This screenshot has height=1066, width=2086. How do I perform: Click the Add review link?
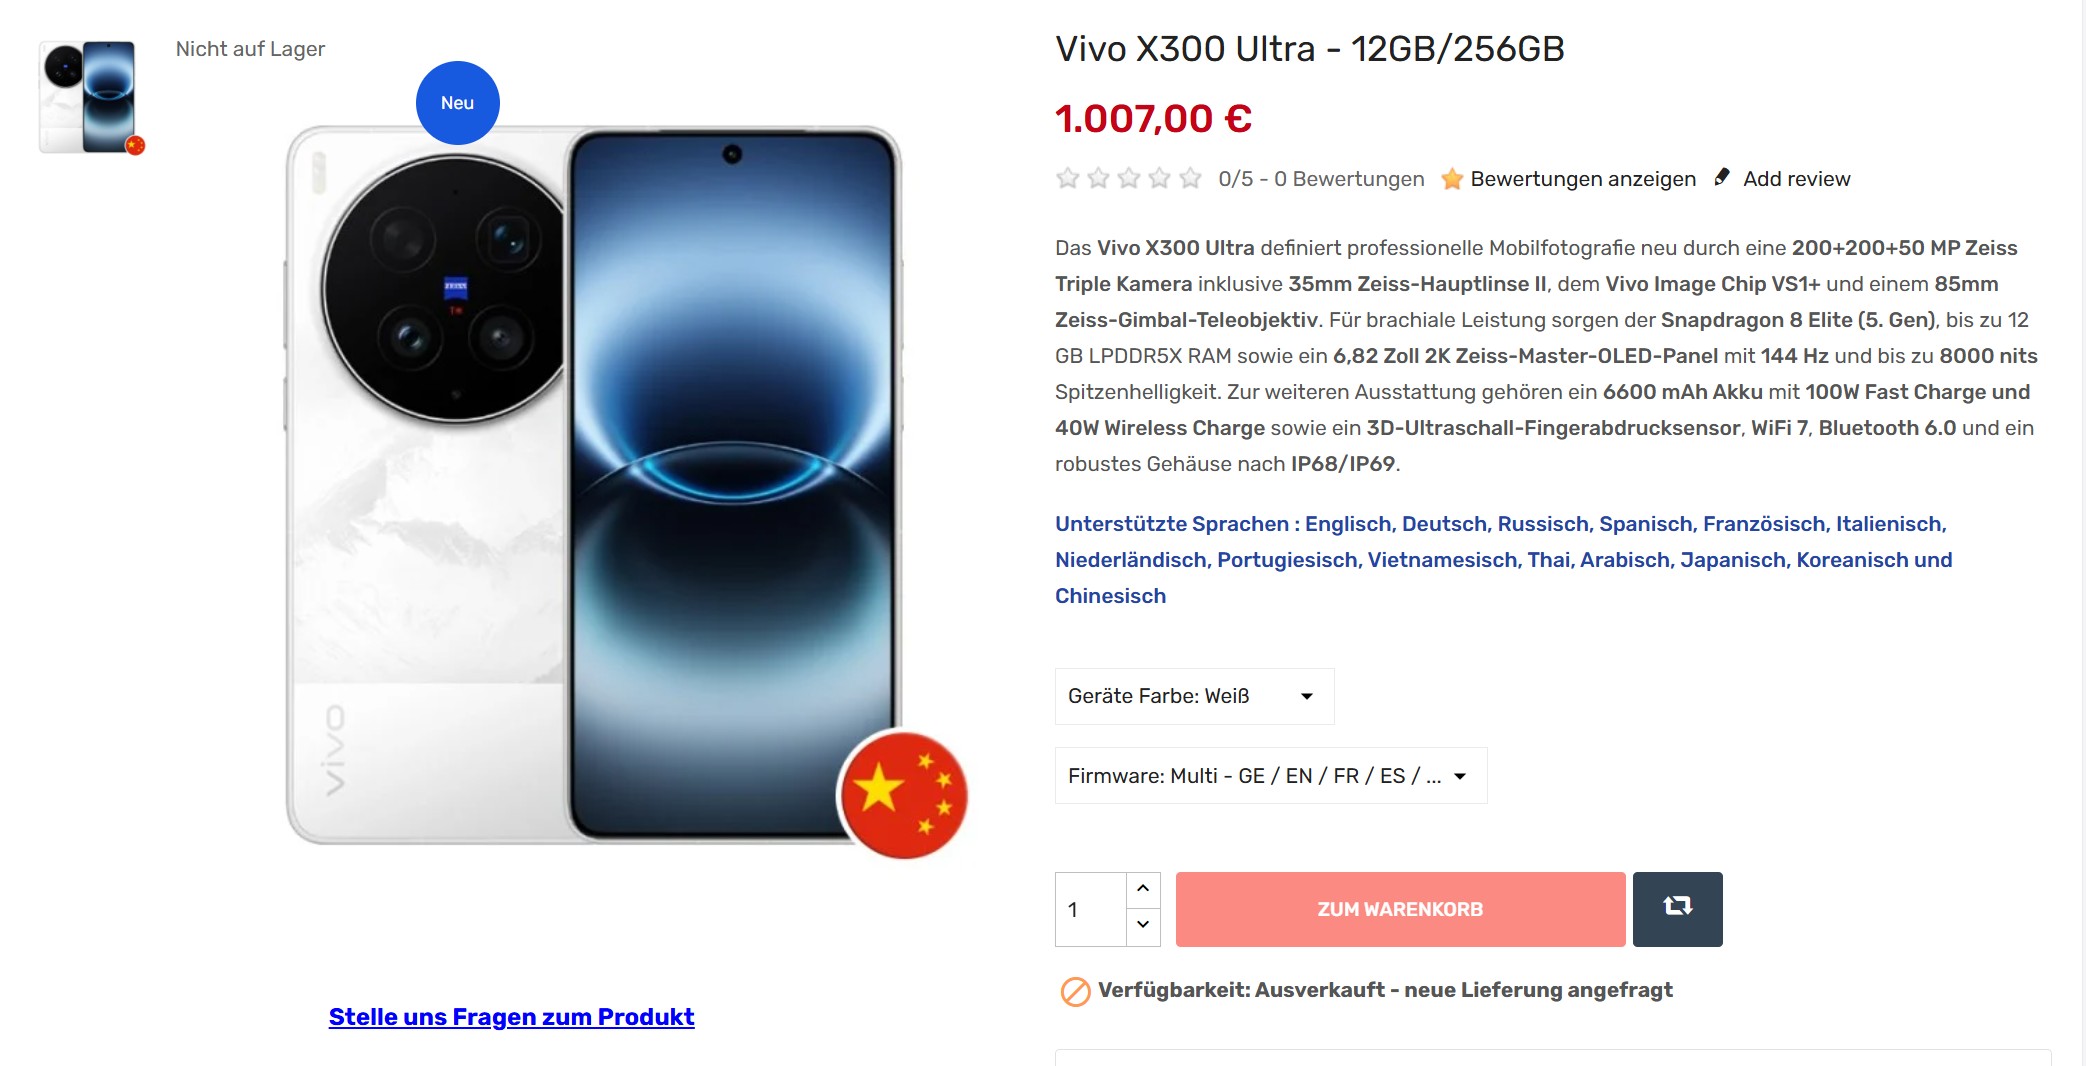(1797, 179)
